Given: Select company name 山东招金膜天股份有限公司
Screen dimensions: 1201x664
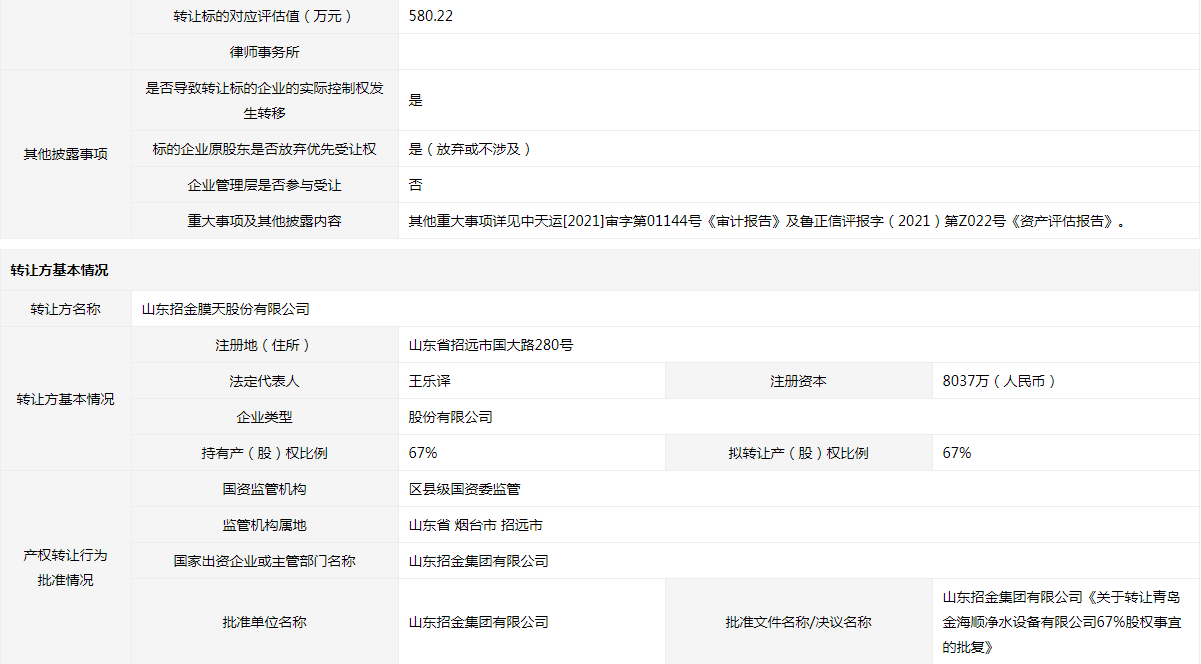Looking at the screenshot, I should 226,309.
